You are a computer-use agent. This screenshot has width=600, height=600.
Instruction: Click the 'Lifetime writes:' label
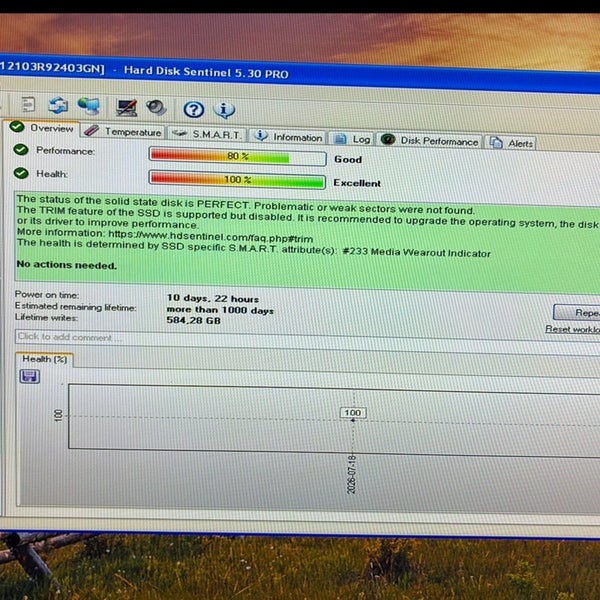46,317
